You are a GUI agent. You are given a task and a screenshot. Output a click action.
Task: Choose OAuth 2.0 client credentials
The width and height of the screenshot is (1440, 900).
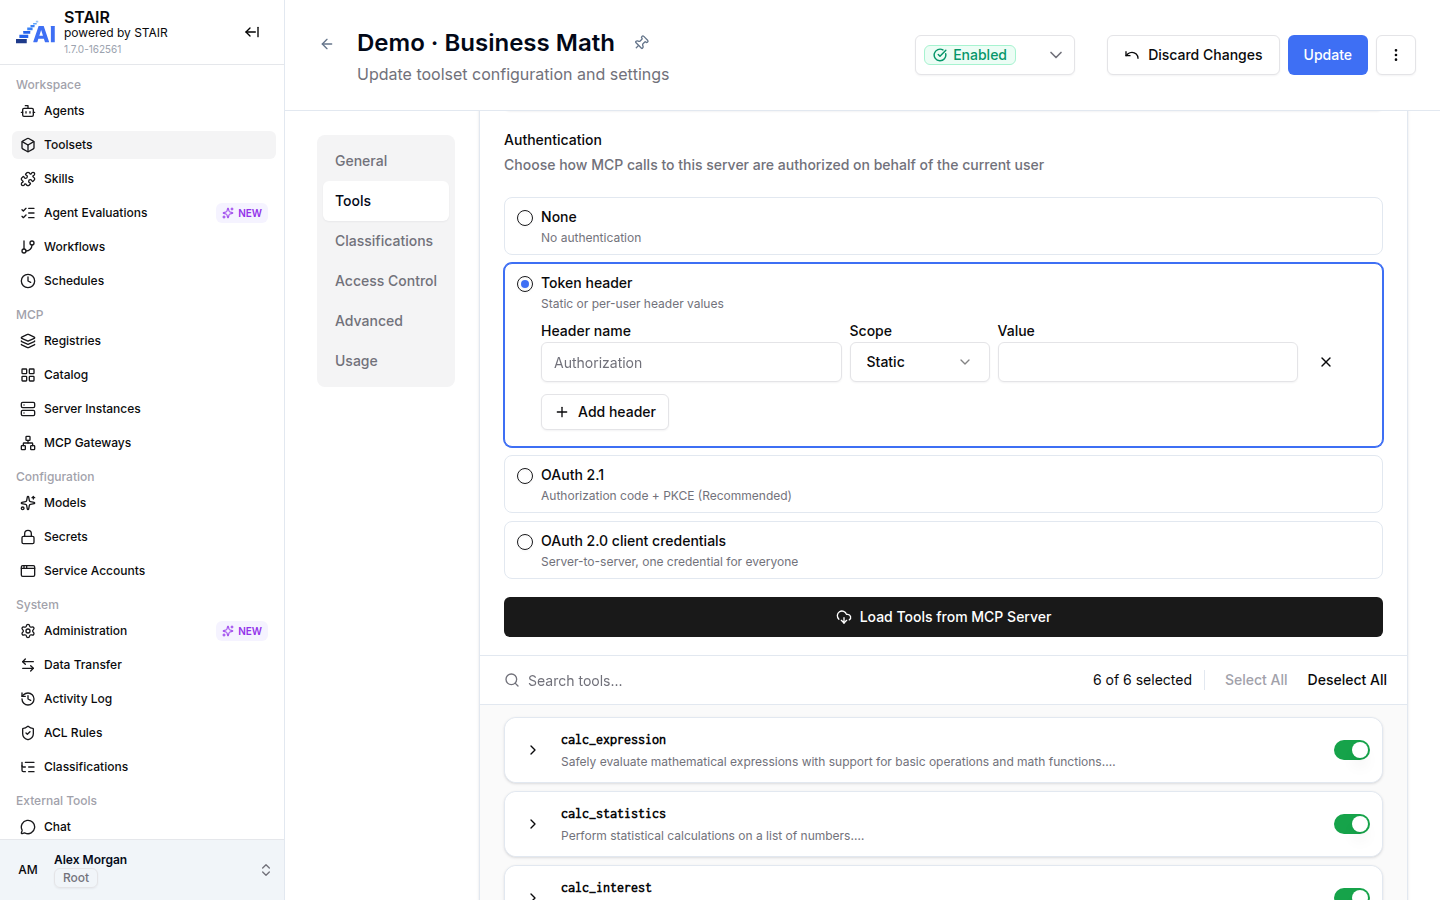(525, 542)
